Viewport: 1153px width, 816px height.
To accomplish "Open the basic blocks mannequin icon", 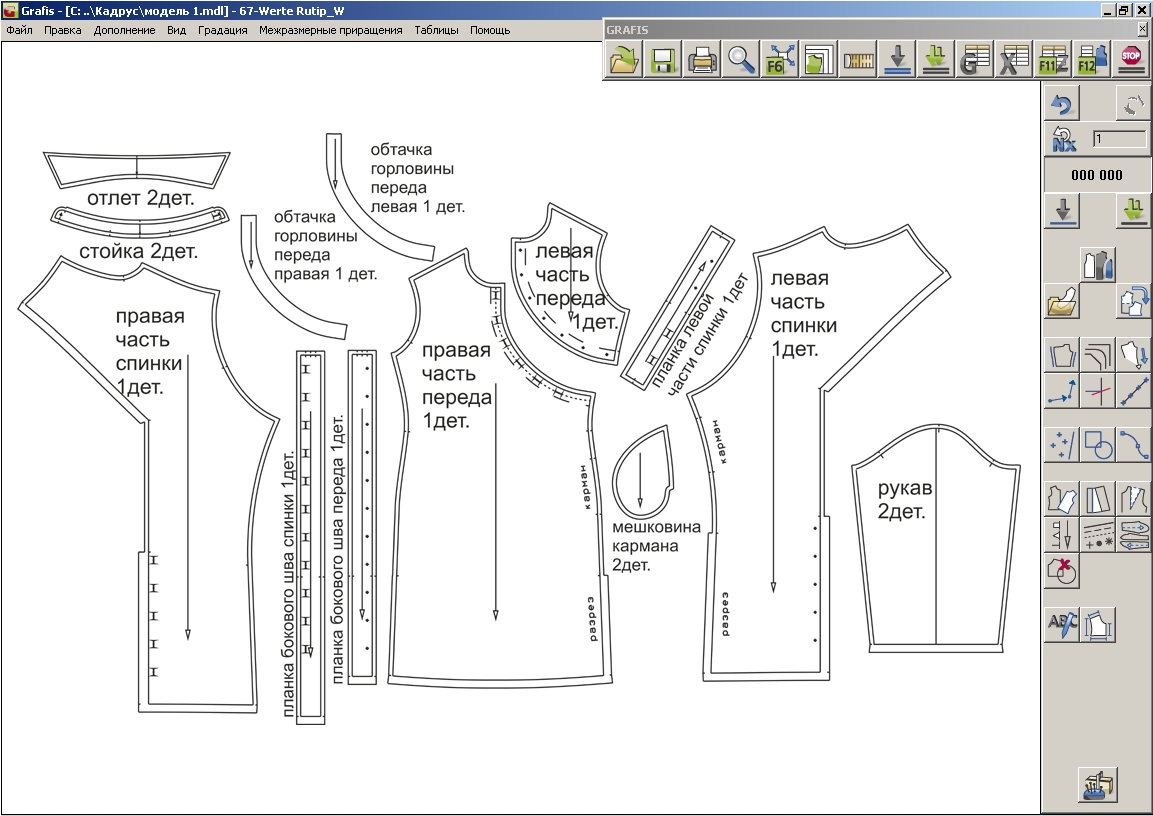I will click(x=1098, y=265).
